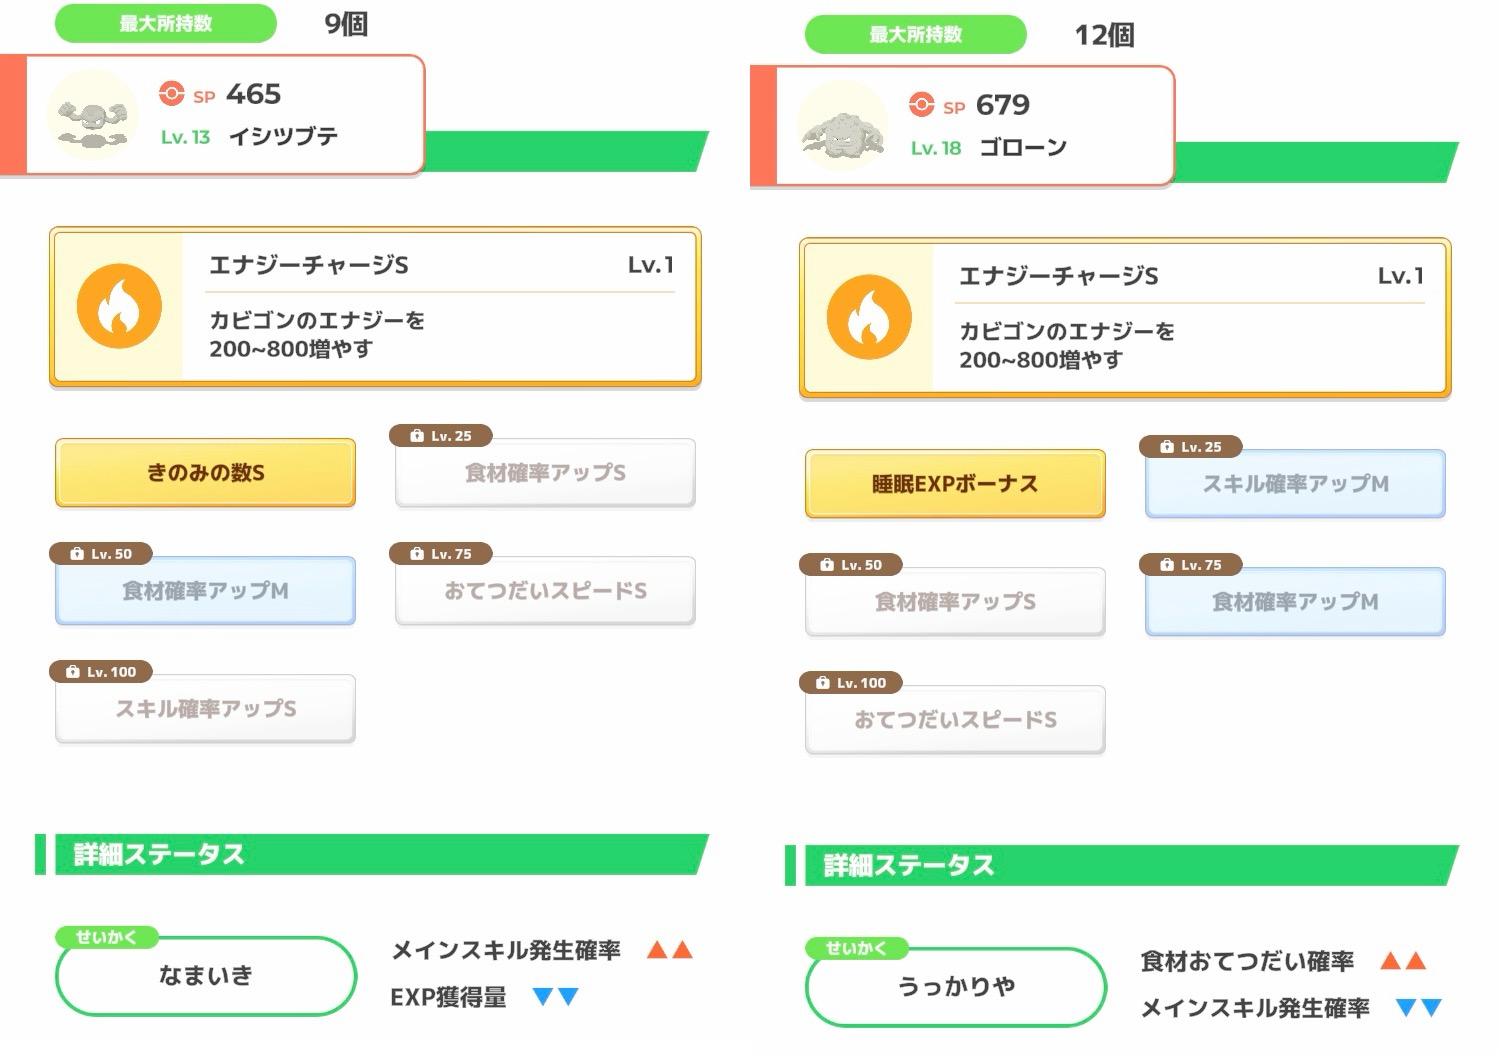Open Geodude's 食材確率アップM subskill
Image resolution: width=1500 pixels, height=1054 pixels.
(x=205, y=591)
